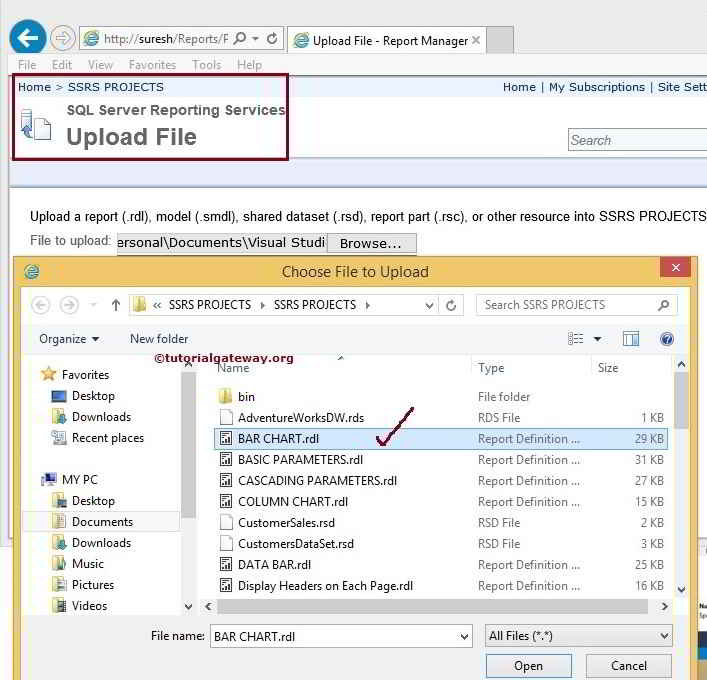Open the All Files type filter dropdown
Viewport: 707px width, 680px height.
pyautogui.click(x=664, y=636)
